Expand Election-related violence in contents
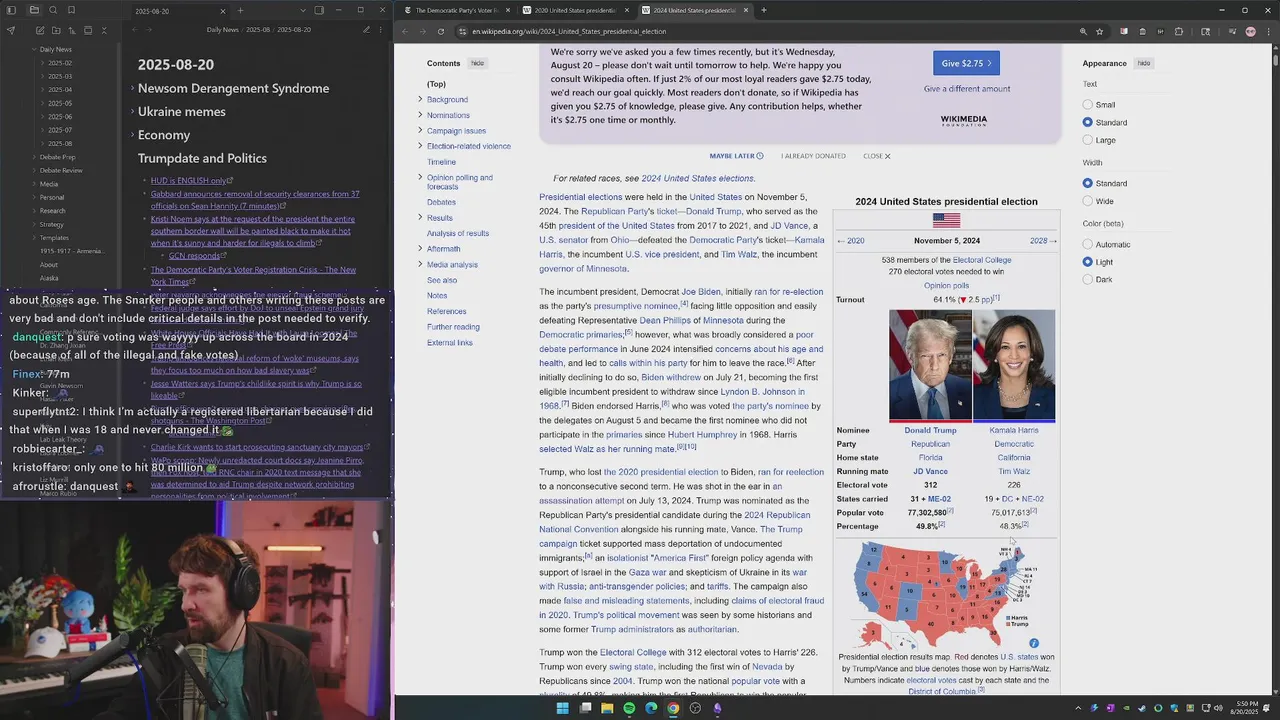This screenshot has height=720, width=1280. pyautogui.click(x=420, y=146)
